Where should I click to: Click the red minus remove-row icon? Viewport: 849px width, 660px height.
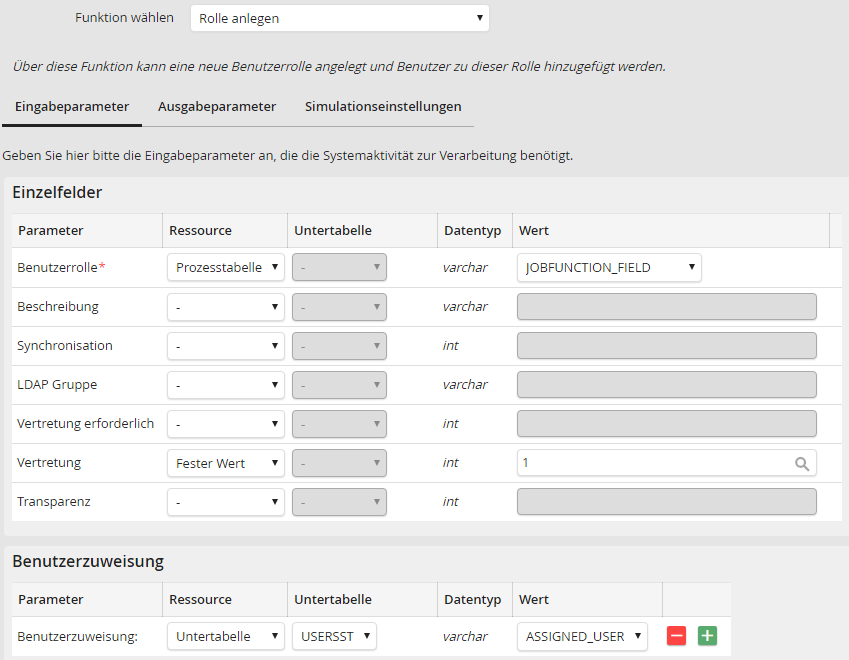(676, 636)
